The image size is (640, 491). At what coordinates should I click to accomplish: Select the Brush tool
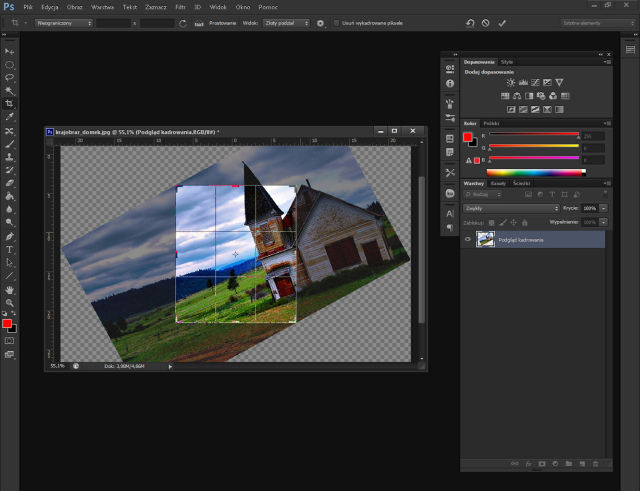[9, 144]
